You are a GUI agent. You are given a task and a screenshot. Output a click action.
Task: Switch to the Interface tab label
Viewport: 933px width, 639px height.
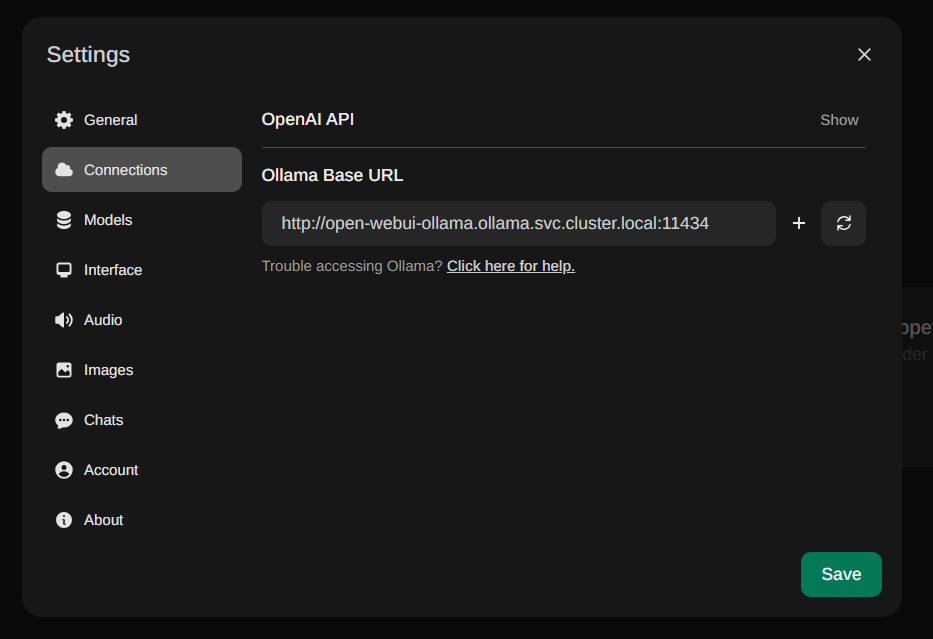[x=113, y=270]
